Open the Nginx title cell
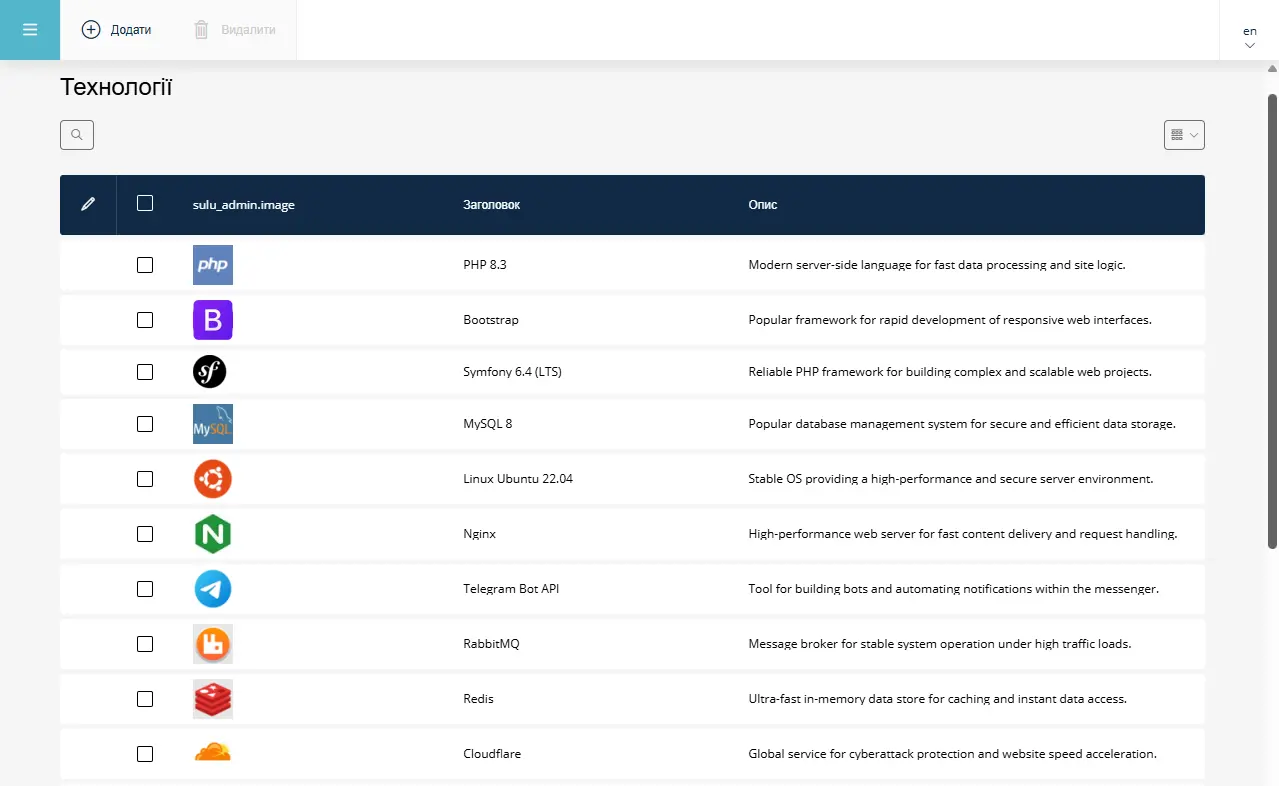The width and height of the screenshot is (1279, 786). click(x=480, y=534)
